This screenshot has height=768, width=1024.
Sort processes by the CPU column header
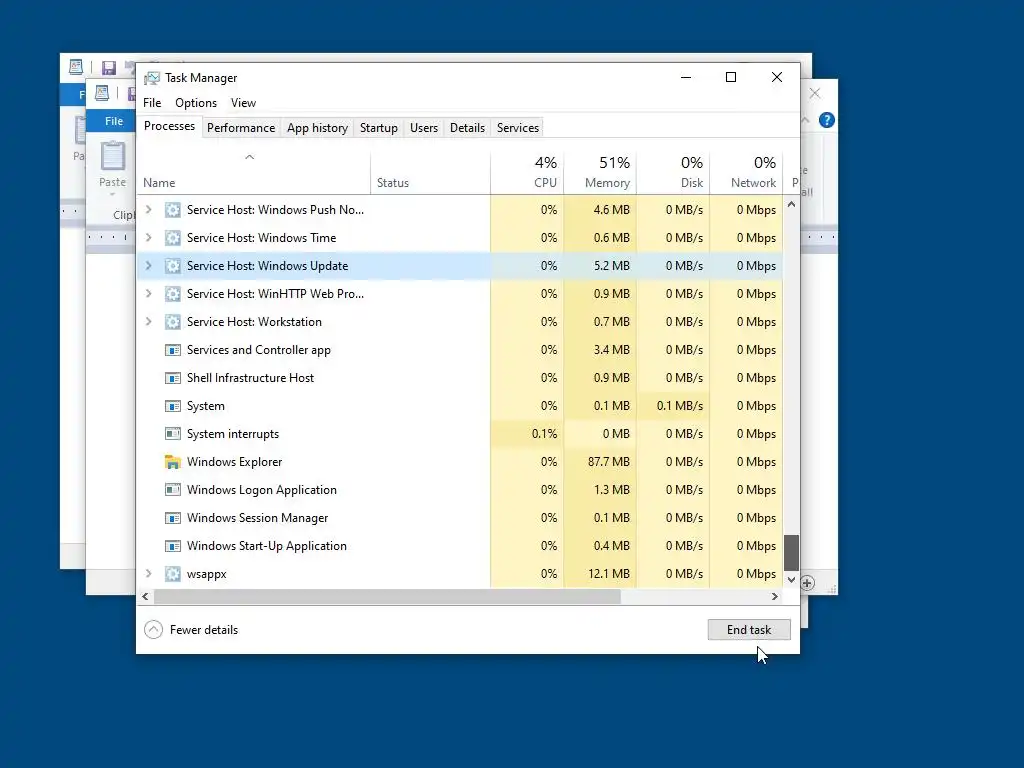[x=527, y=172]
